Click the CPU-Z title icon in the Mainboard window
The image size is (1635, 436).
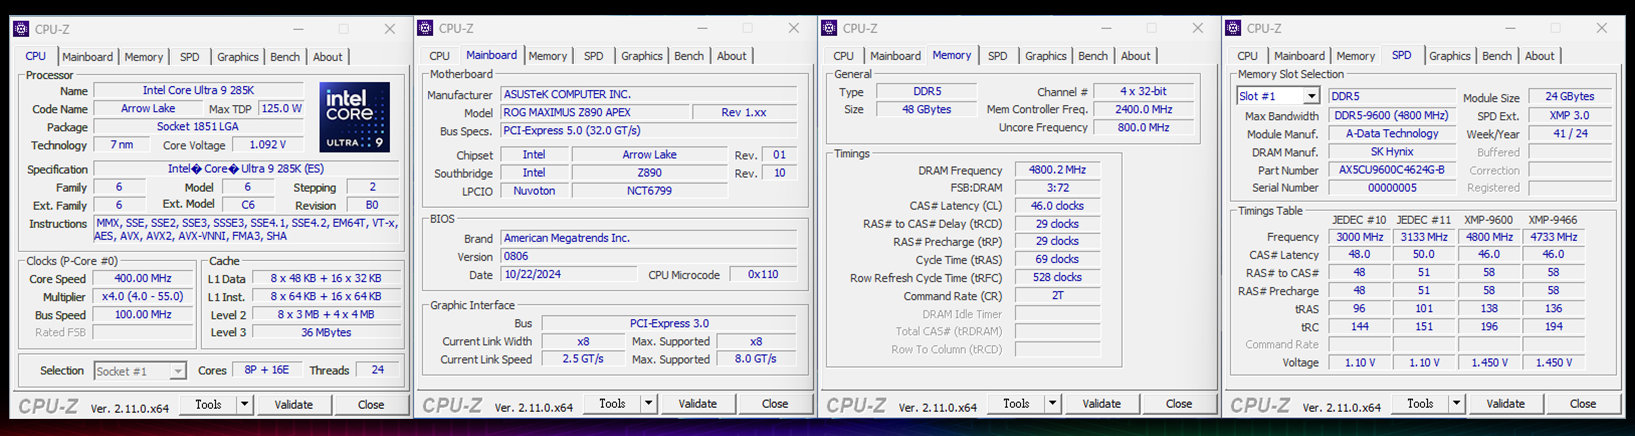pos(425,28)
